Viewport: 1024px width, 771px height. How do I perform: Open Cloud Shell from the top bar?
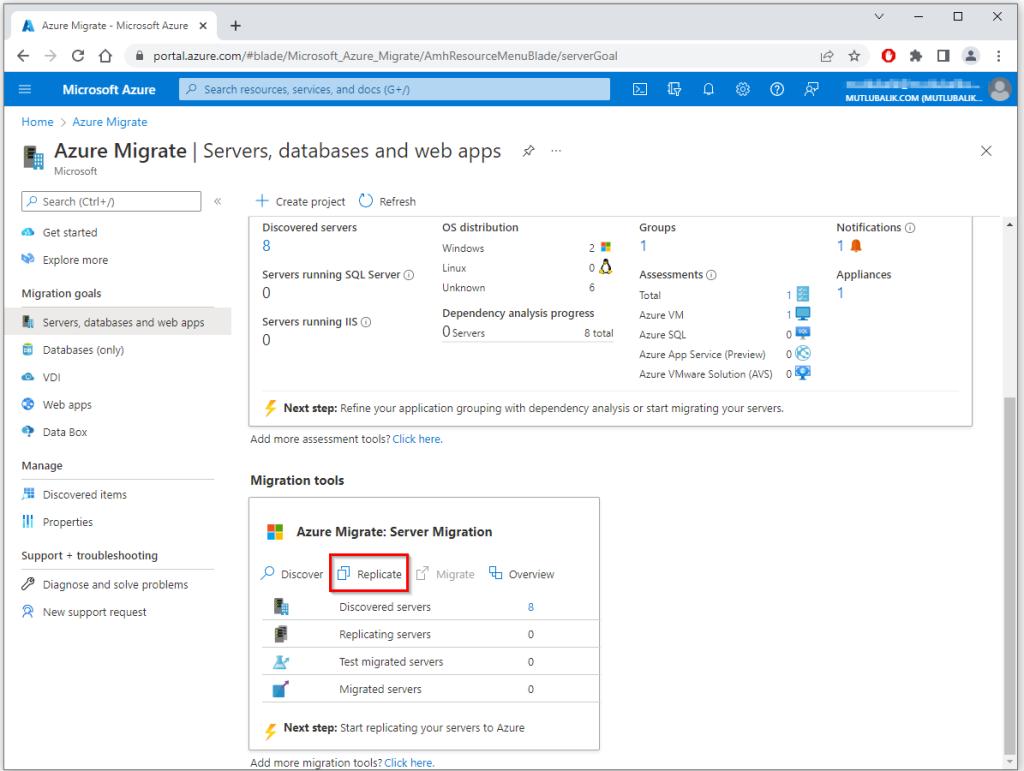click(640, 89)
